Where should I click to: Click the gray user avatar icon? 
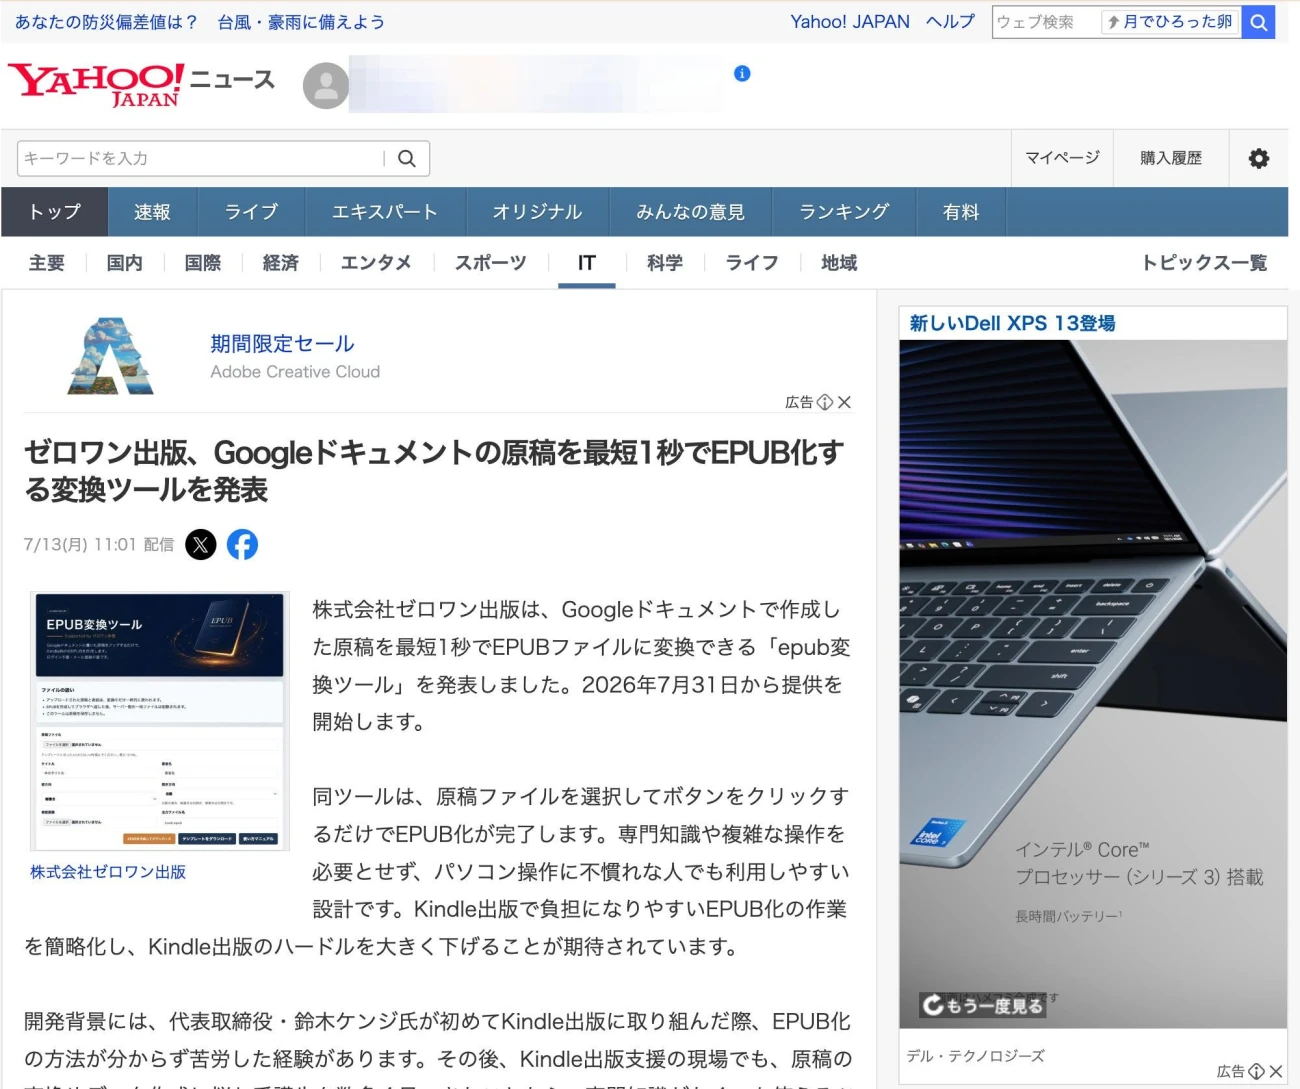[x=326, y=85]
